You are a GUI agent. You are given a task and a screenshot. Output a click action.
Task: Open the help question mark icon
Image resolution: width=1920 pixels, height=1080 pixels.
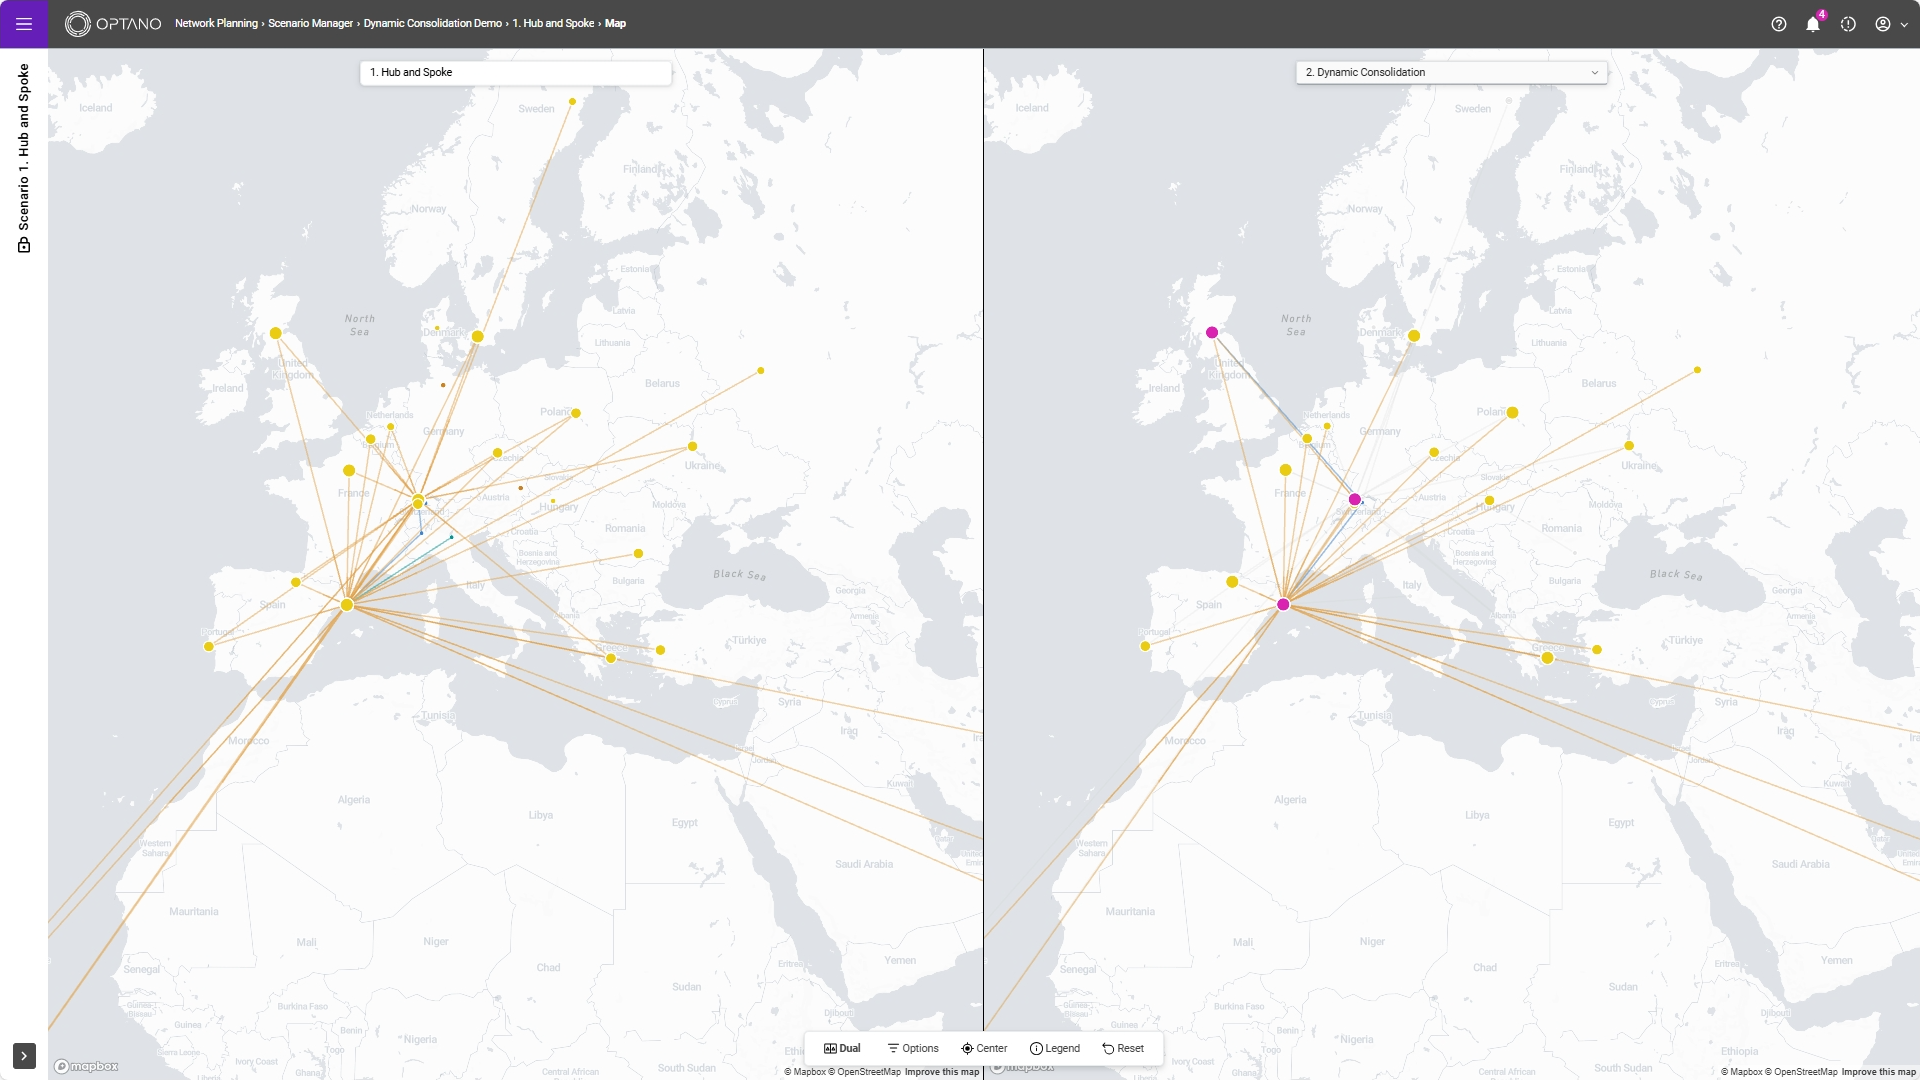click(1778, 24)
